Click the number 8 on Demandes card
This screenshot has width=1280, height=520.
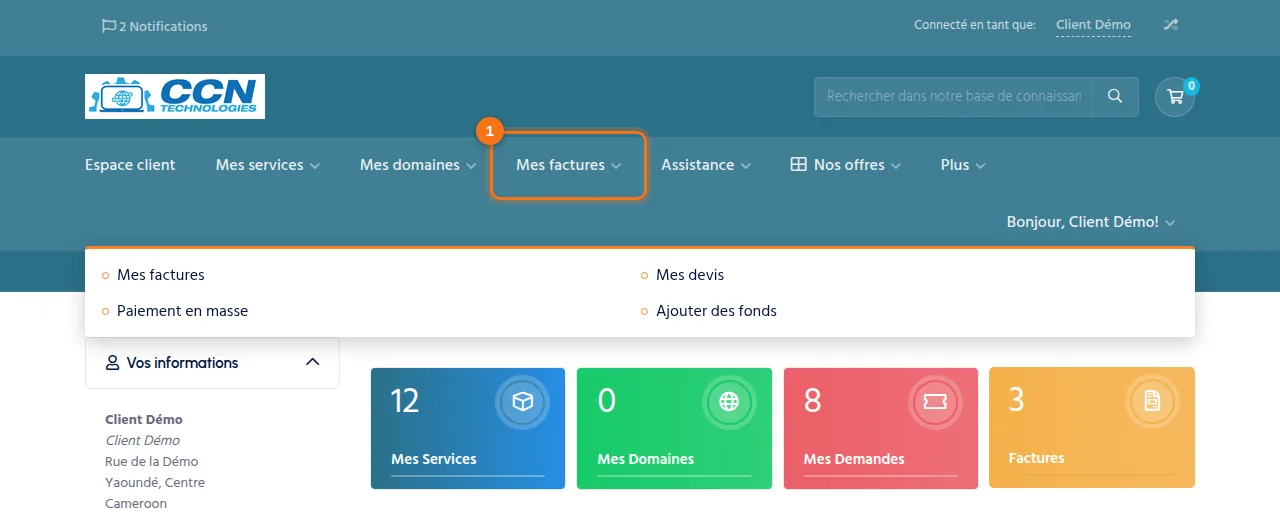click(x=813, y=400)
